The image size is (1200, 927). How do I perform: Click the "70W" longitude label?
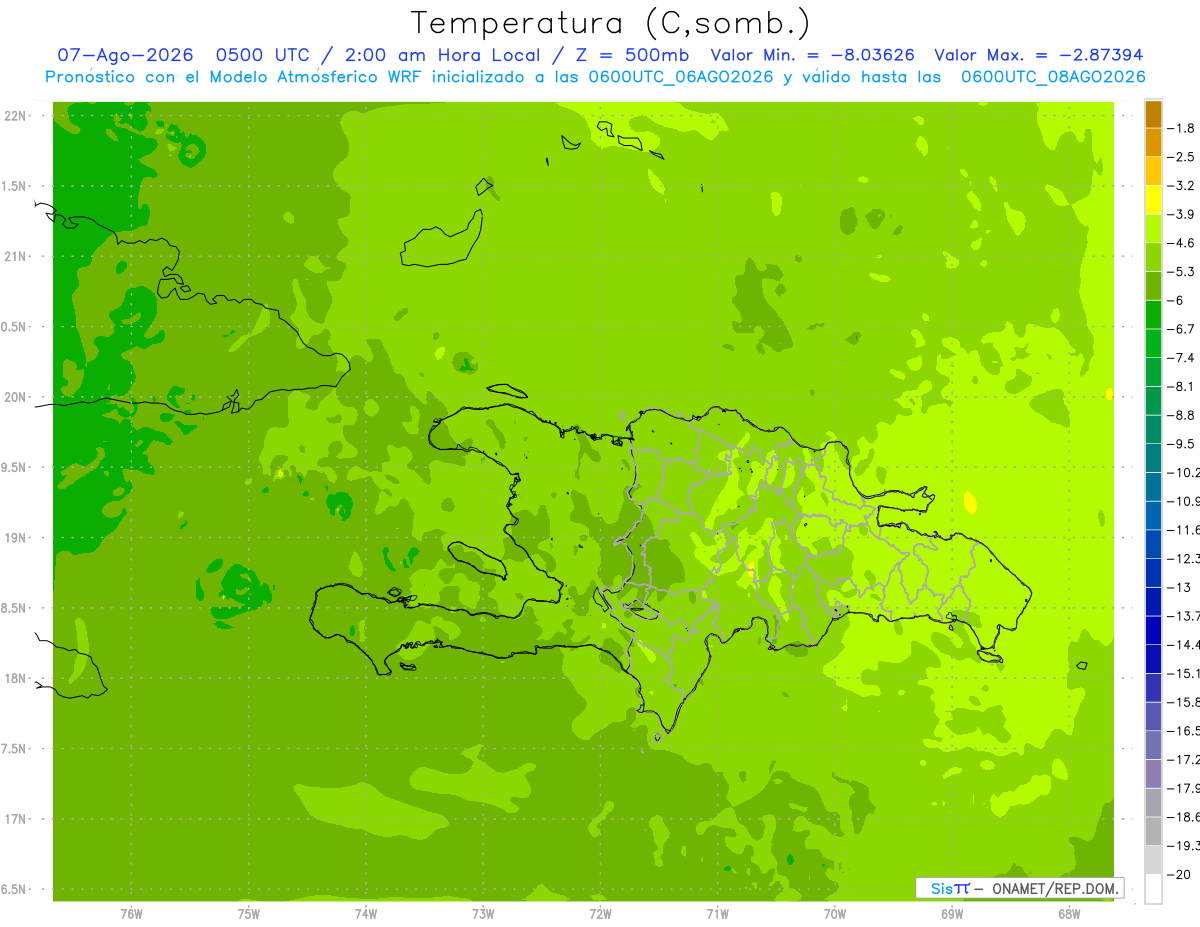[x=835, y=913]
